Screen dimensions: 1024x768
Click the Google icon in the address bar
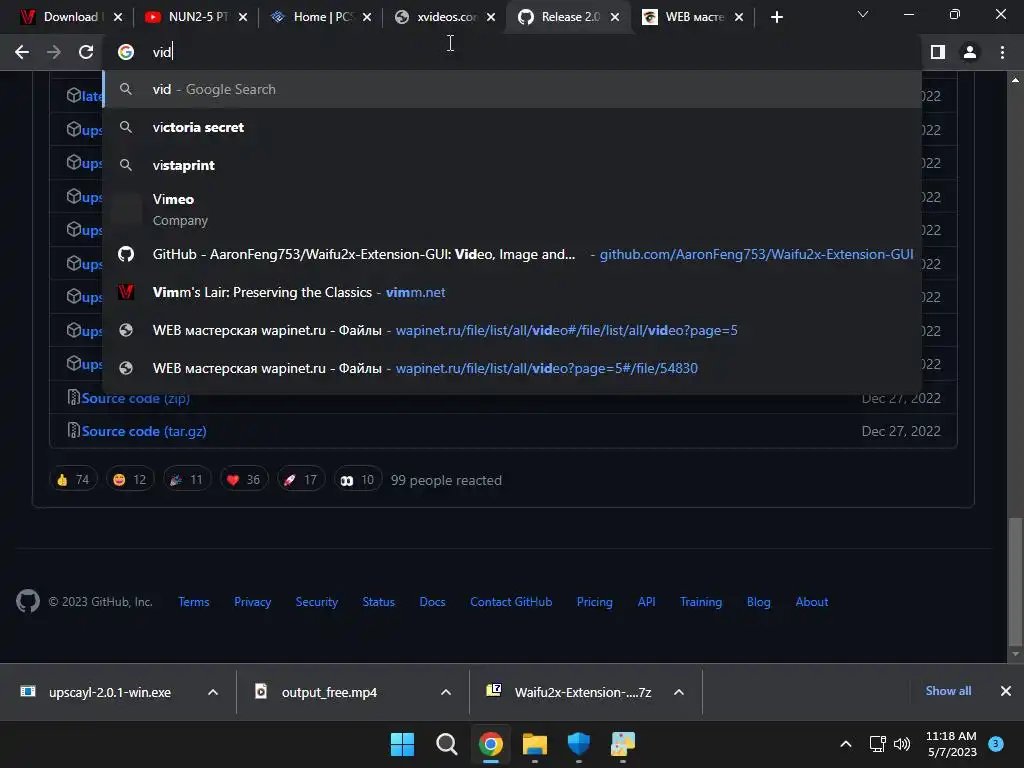(126, 52)
